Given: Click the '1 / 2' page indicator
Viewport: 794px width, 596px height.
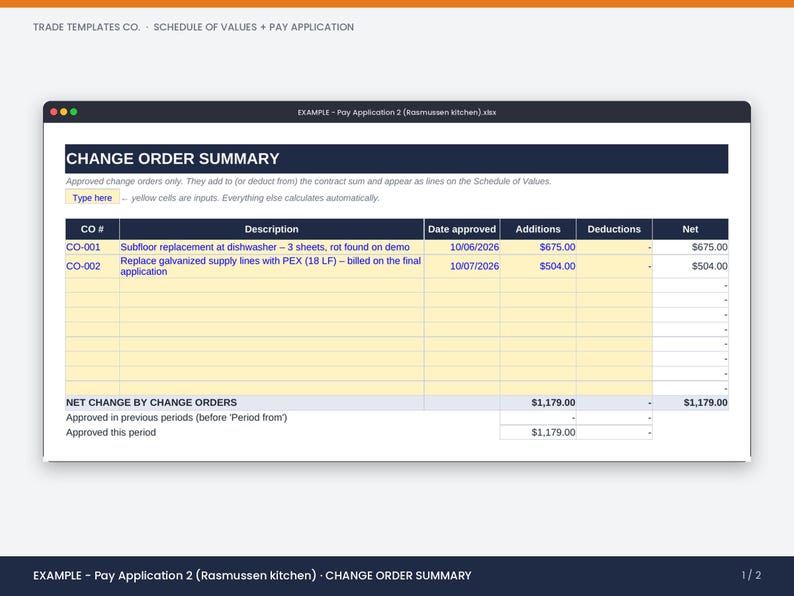Looking at the screenshot, I should [x=751, y=575].
